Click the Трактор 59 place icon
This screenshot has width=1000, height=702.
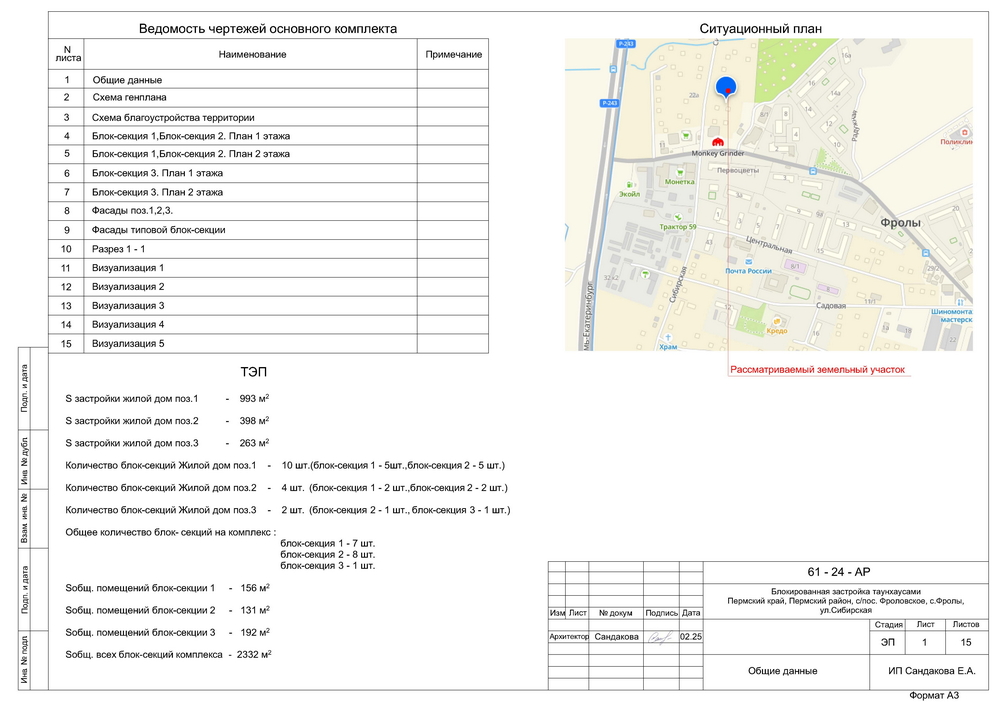pyautogui.click(x=678, y=217)
